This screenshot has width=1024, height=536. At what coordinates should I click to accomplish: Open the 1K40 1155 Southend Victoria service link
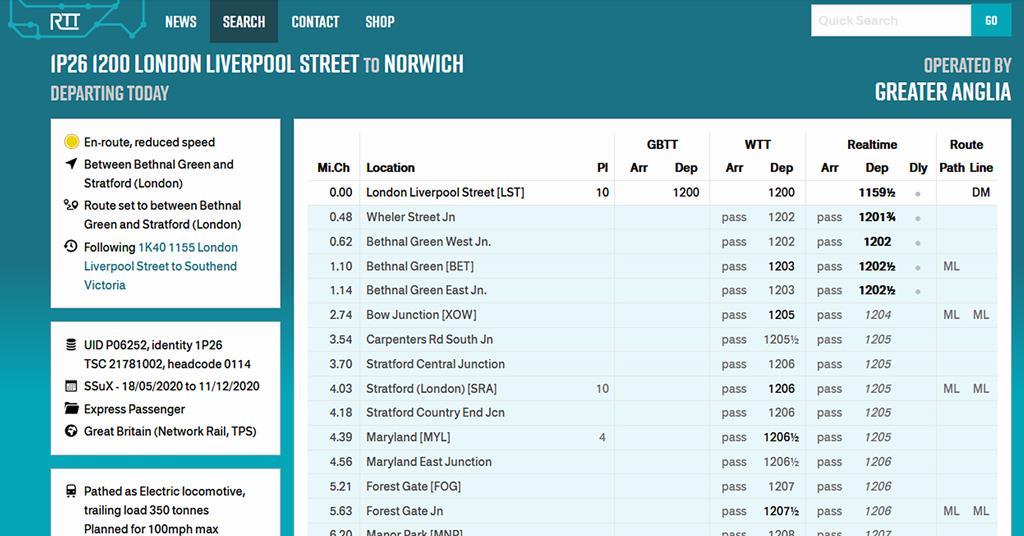[160, 266]
